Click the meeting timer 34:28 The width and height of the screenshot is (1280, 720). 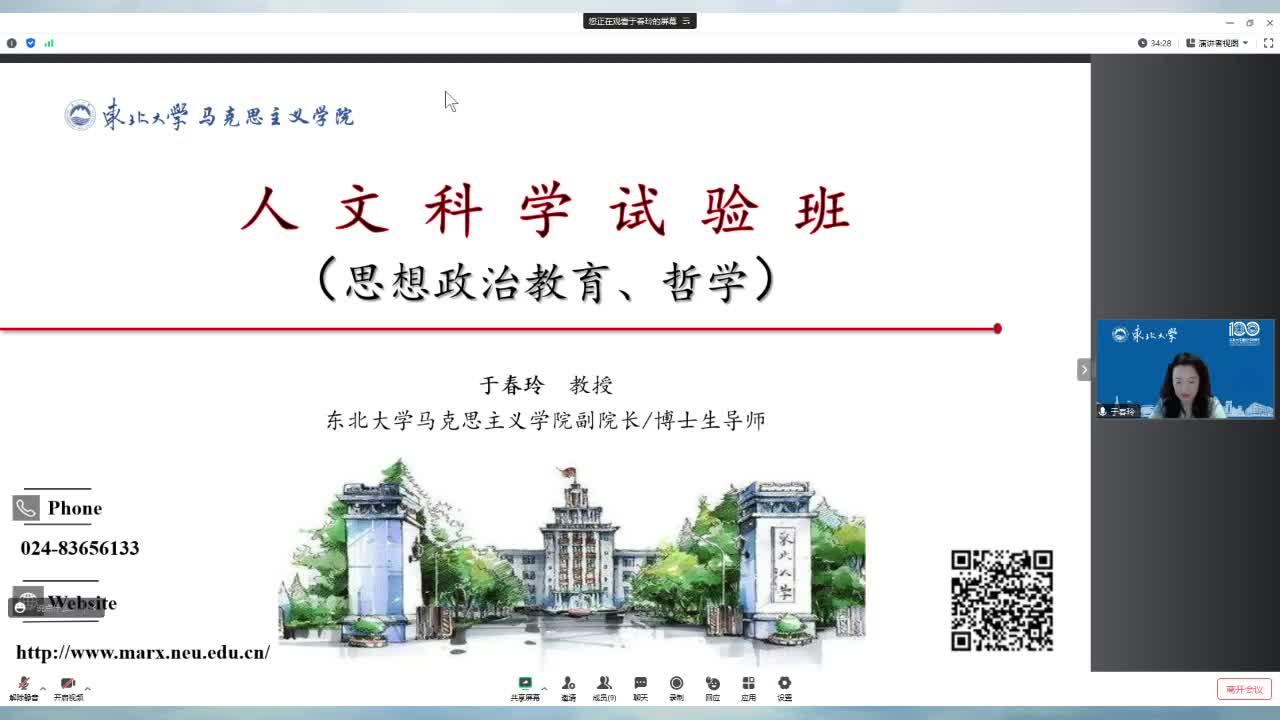[x=1155, y=43]
